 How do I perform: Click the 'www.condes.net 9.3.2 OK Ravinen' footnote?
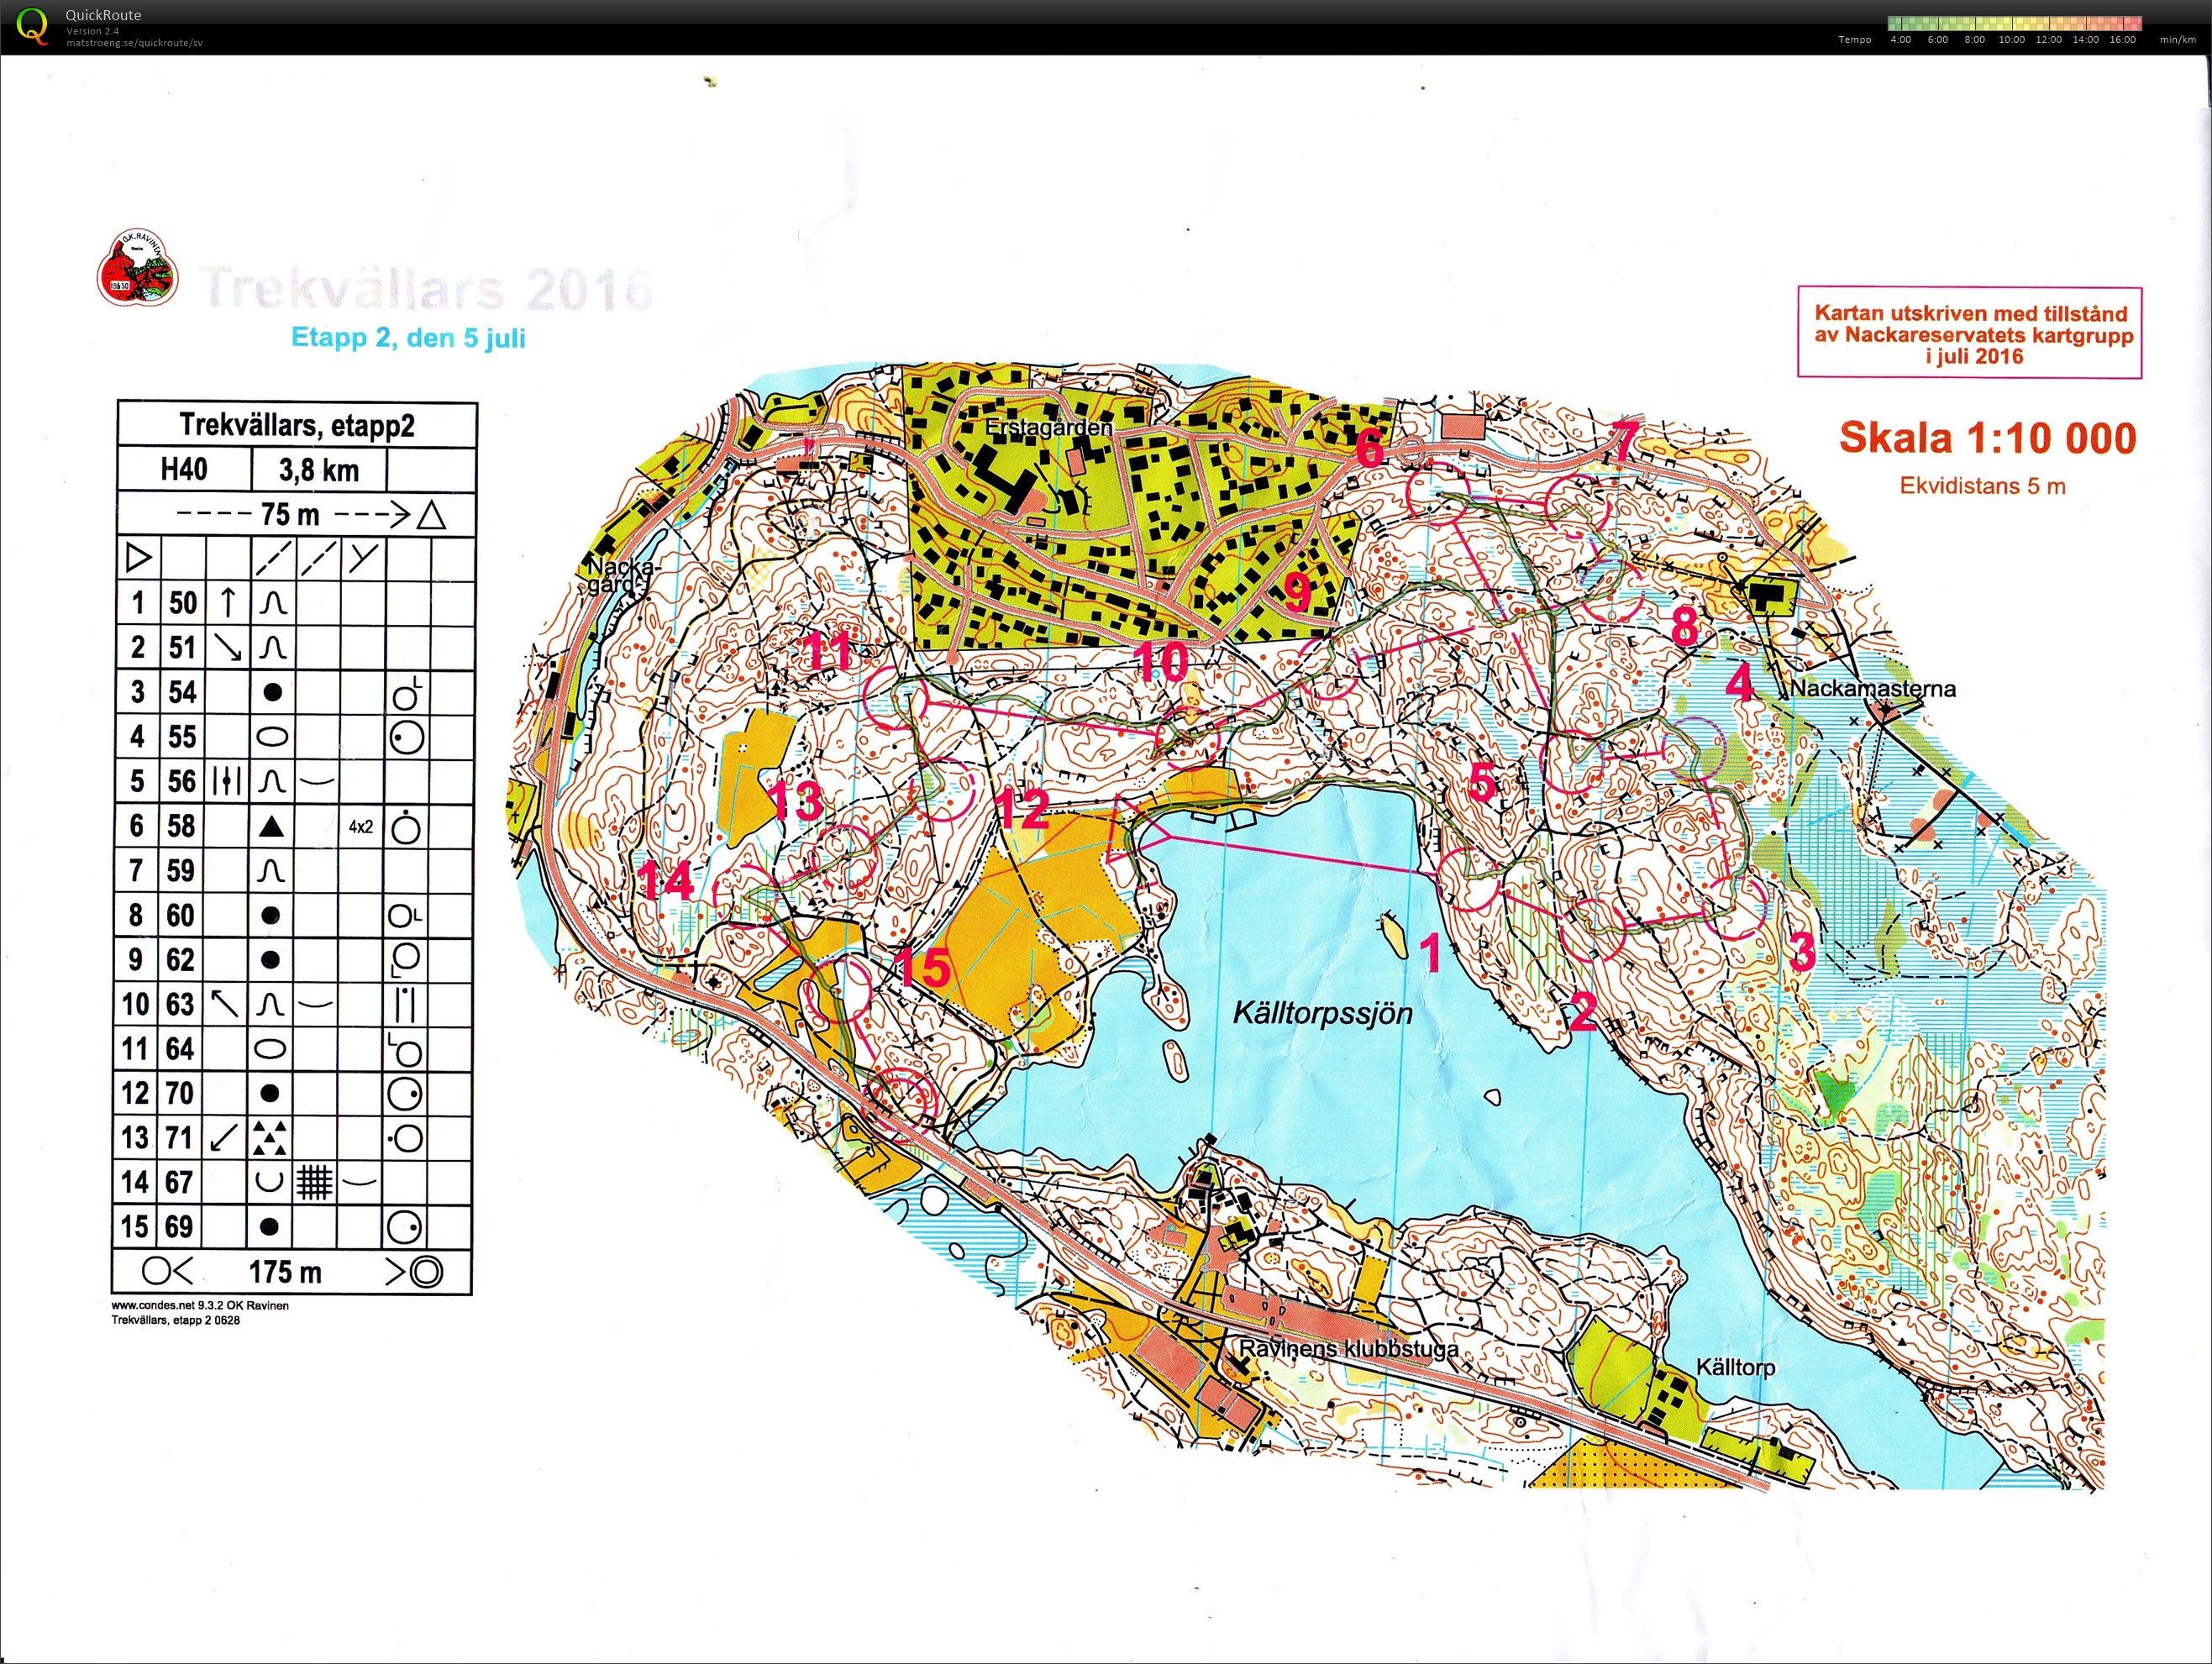pos(200,1305)
